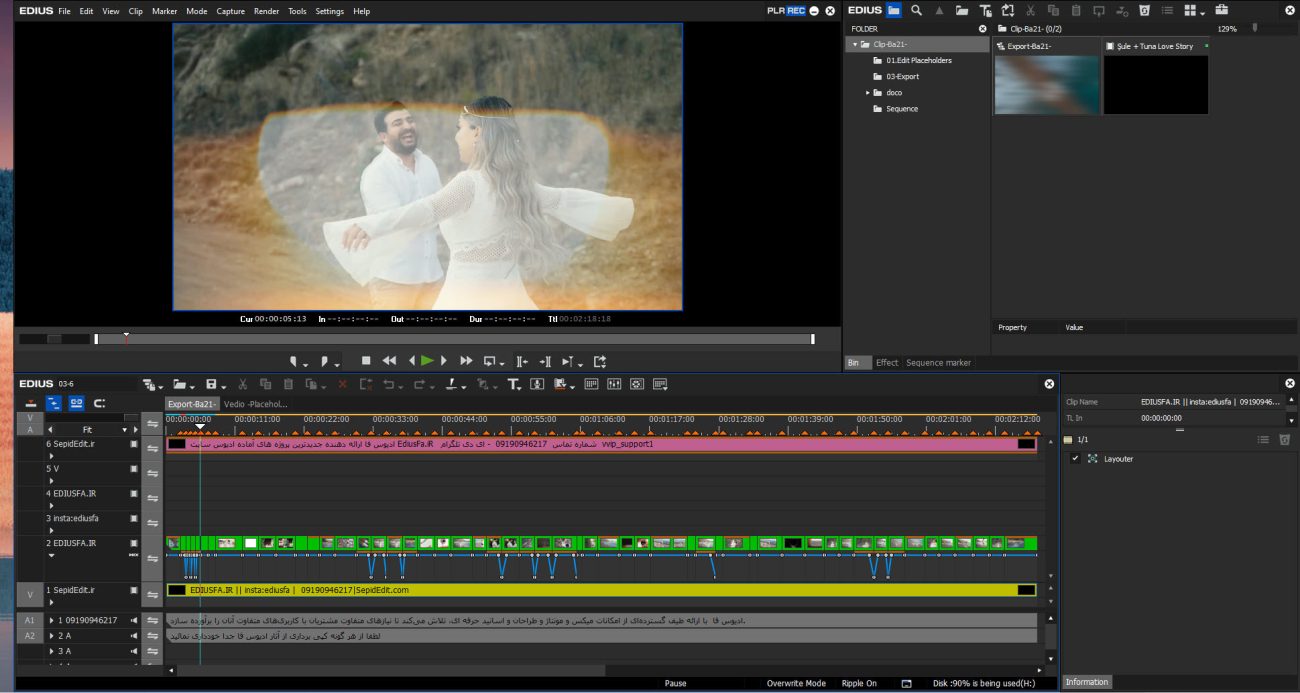The width and height of the screenshot is (1300, 693).
Task: Toggle insert/overwrite mode icon
Action: [x=30, y=403]
